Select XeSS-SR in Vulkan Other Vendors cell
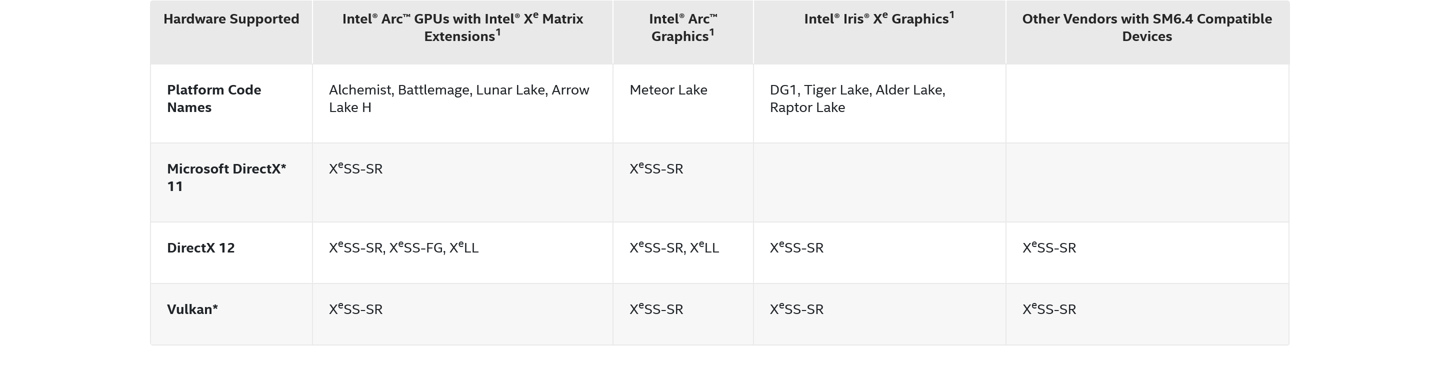This screenshot has height=368, width=1440. [x=1049, y=309]
